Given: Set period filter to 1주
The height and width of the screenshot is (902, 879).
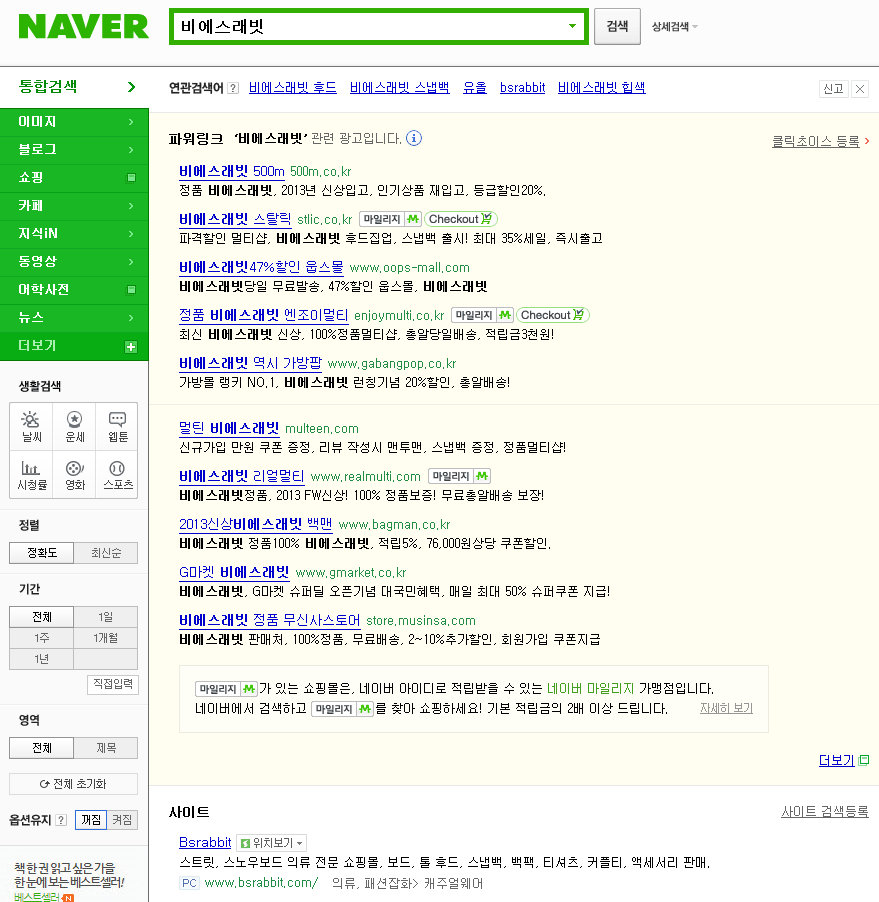Looking at the screenshot, I should (41, 638).
